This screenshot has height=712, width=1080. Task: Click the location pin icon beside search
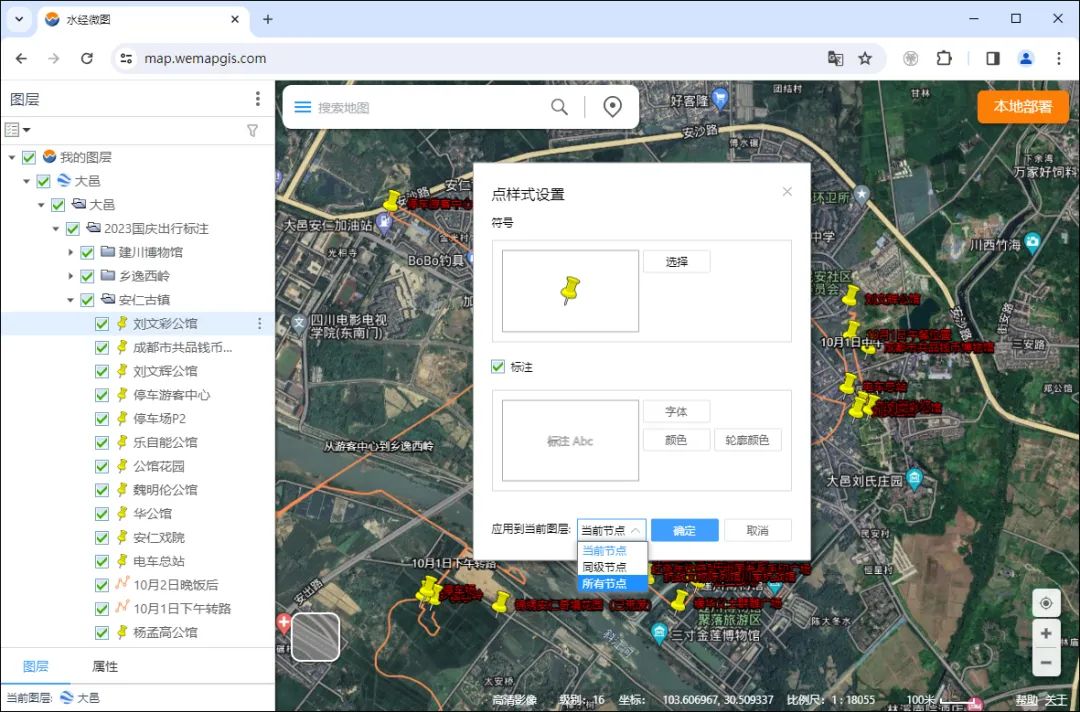coord(613,107)
